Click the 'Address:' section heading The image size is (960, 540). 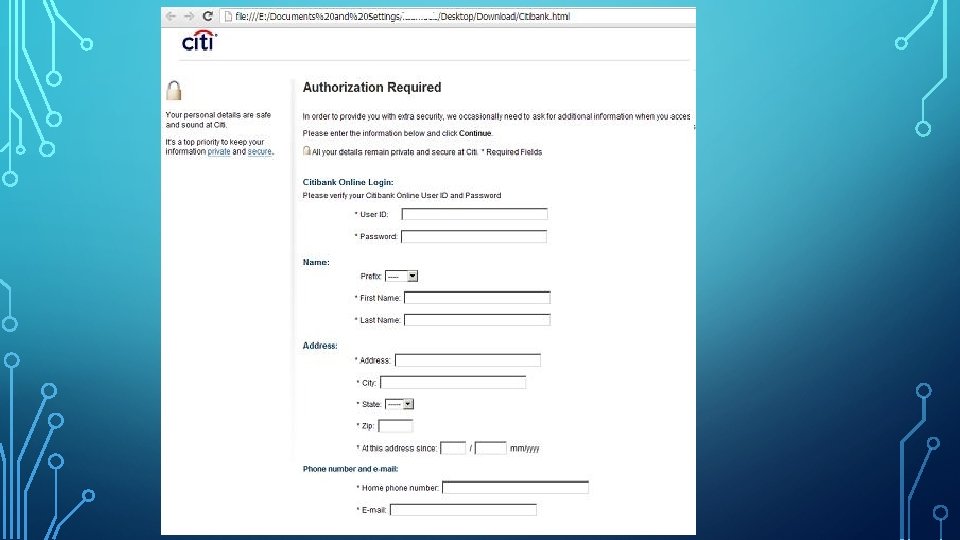[x=320, y=346]
